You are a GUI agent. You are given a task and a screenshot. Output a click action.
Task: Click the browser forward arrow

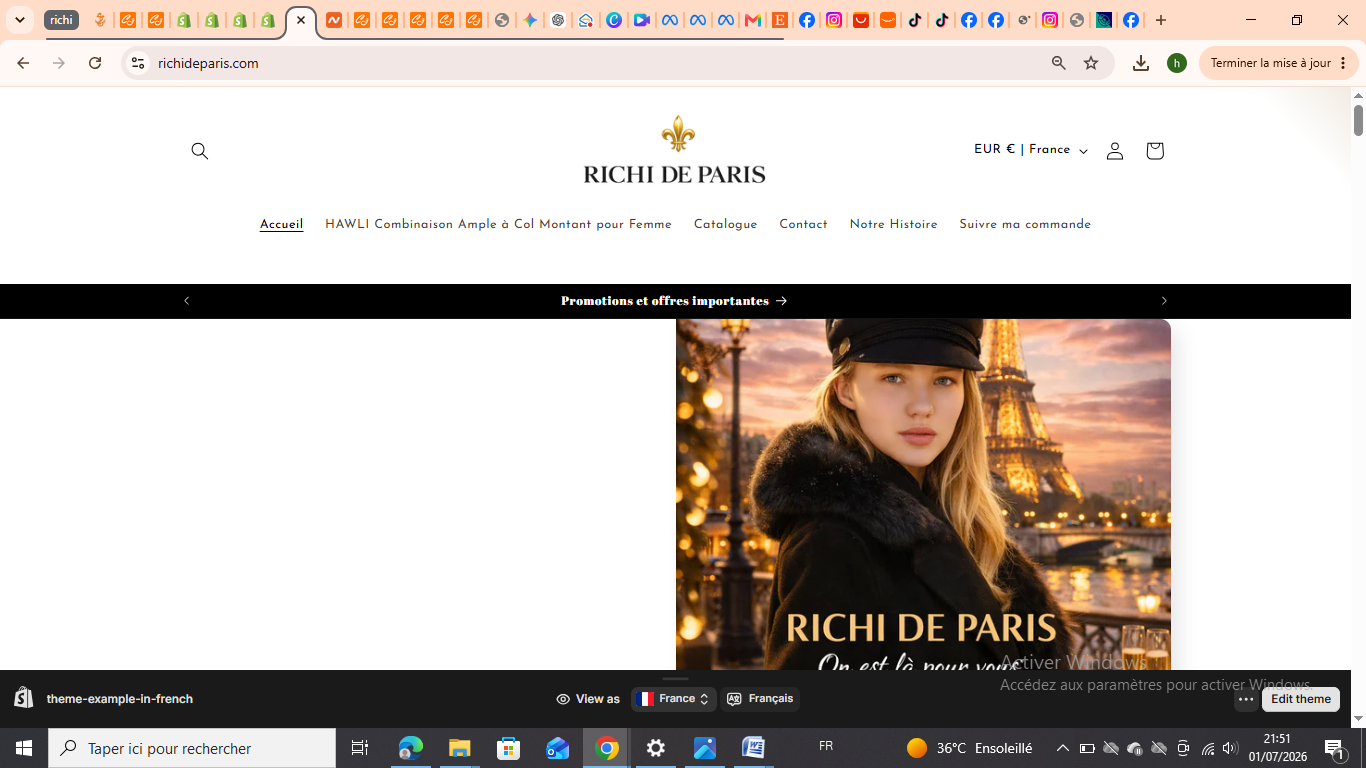coord(59,63)
